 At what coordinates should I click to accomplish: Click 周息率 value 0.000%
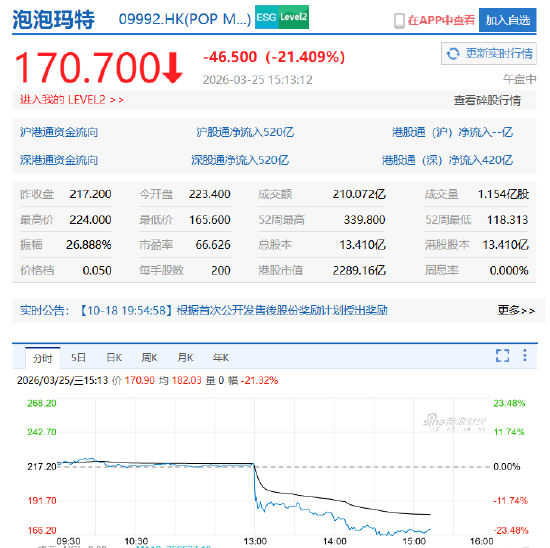(x=509, y=270)
